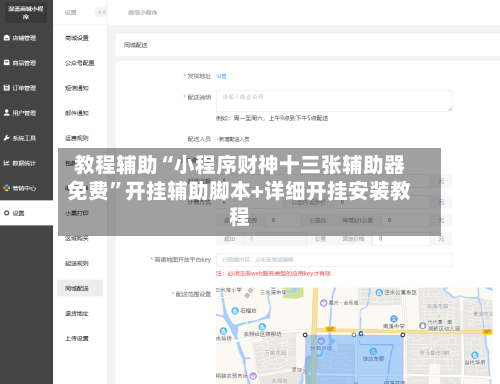Select 运费规则 submenu item
Screen dimensions: 500x384
point(77,138)
